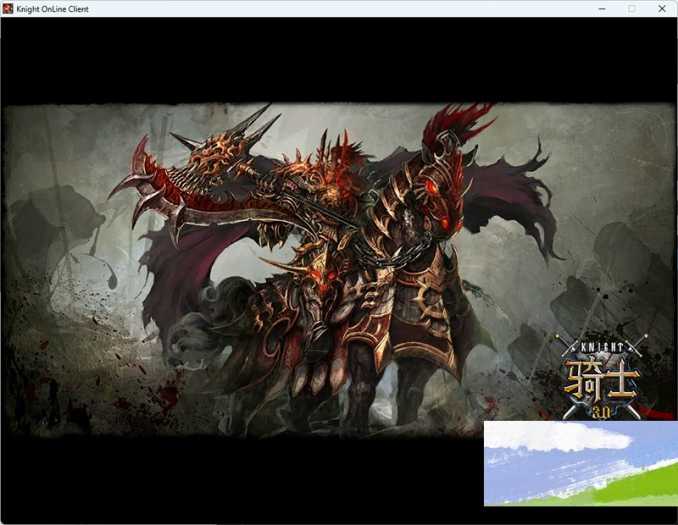Close the Knight OnLine Client window

click(661, 9)
